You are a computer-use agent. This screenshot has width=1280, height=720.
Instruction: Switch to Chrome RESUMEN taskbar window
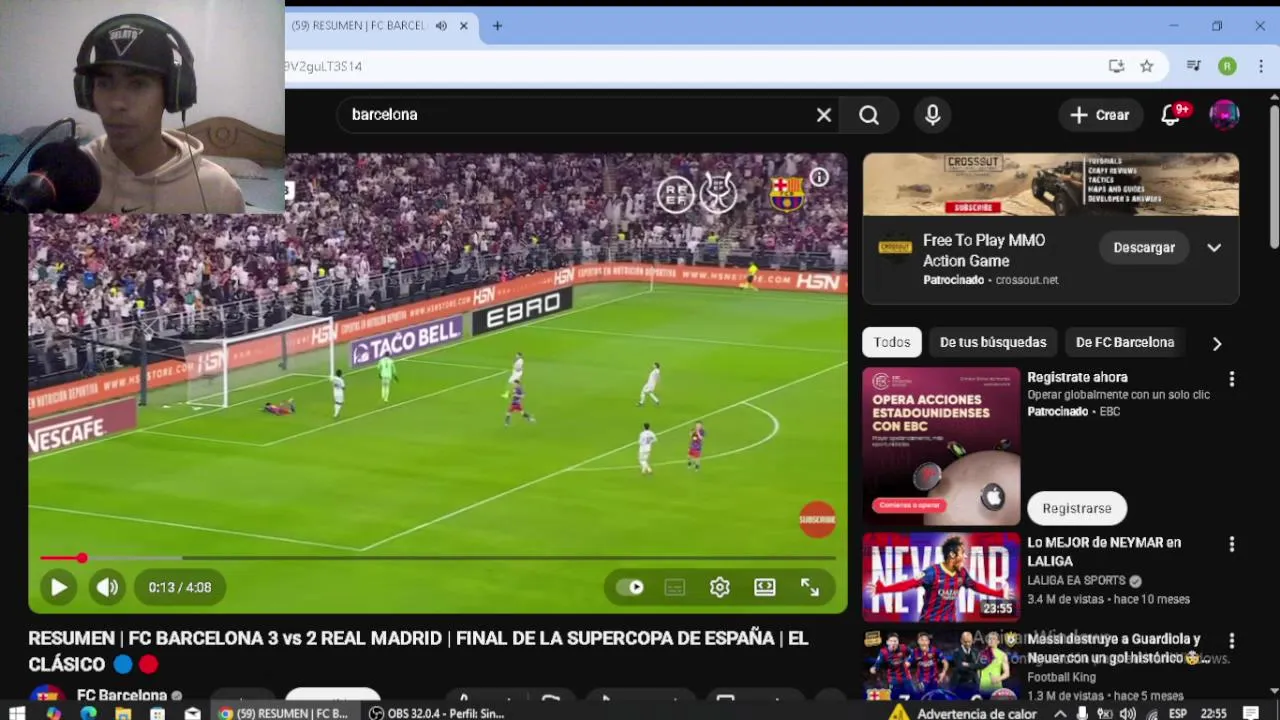pyautogui.click(x=285, y=713)
